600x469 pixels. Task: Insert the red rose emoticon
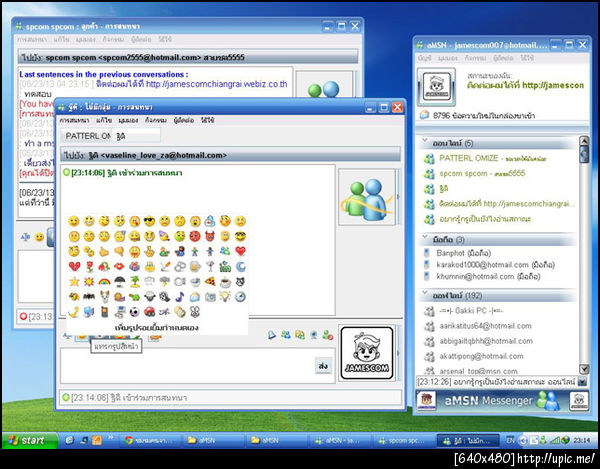coord(89,266)
